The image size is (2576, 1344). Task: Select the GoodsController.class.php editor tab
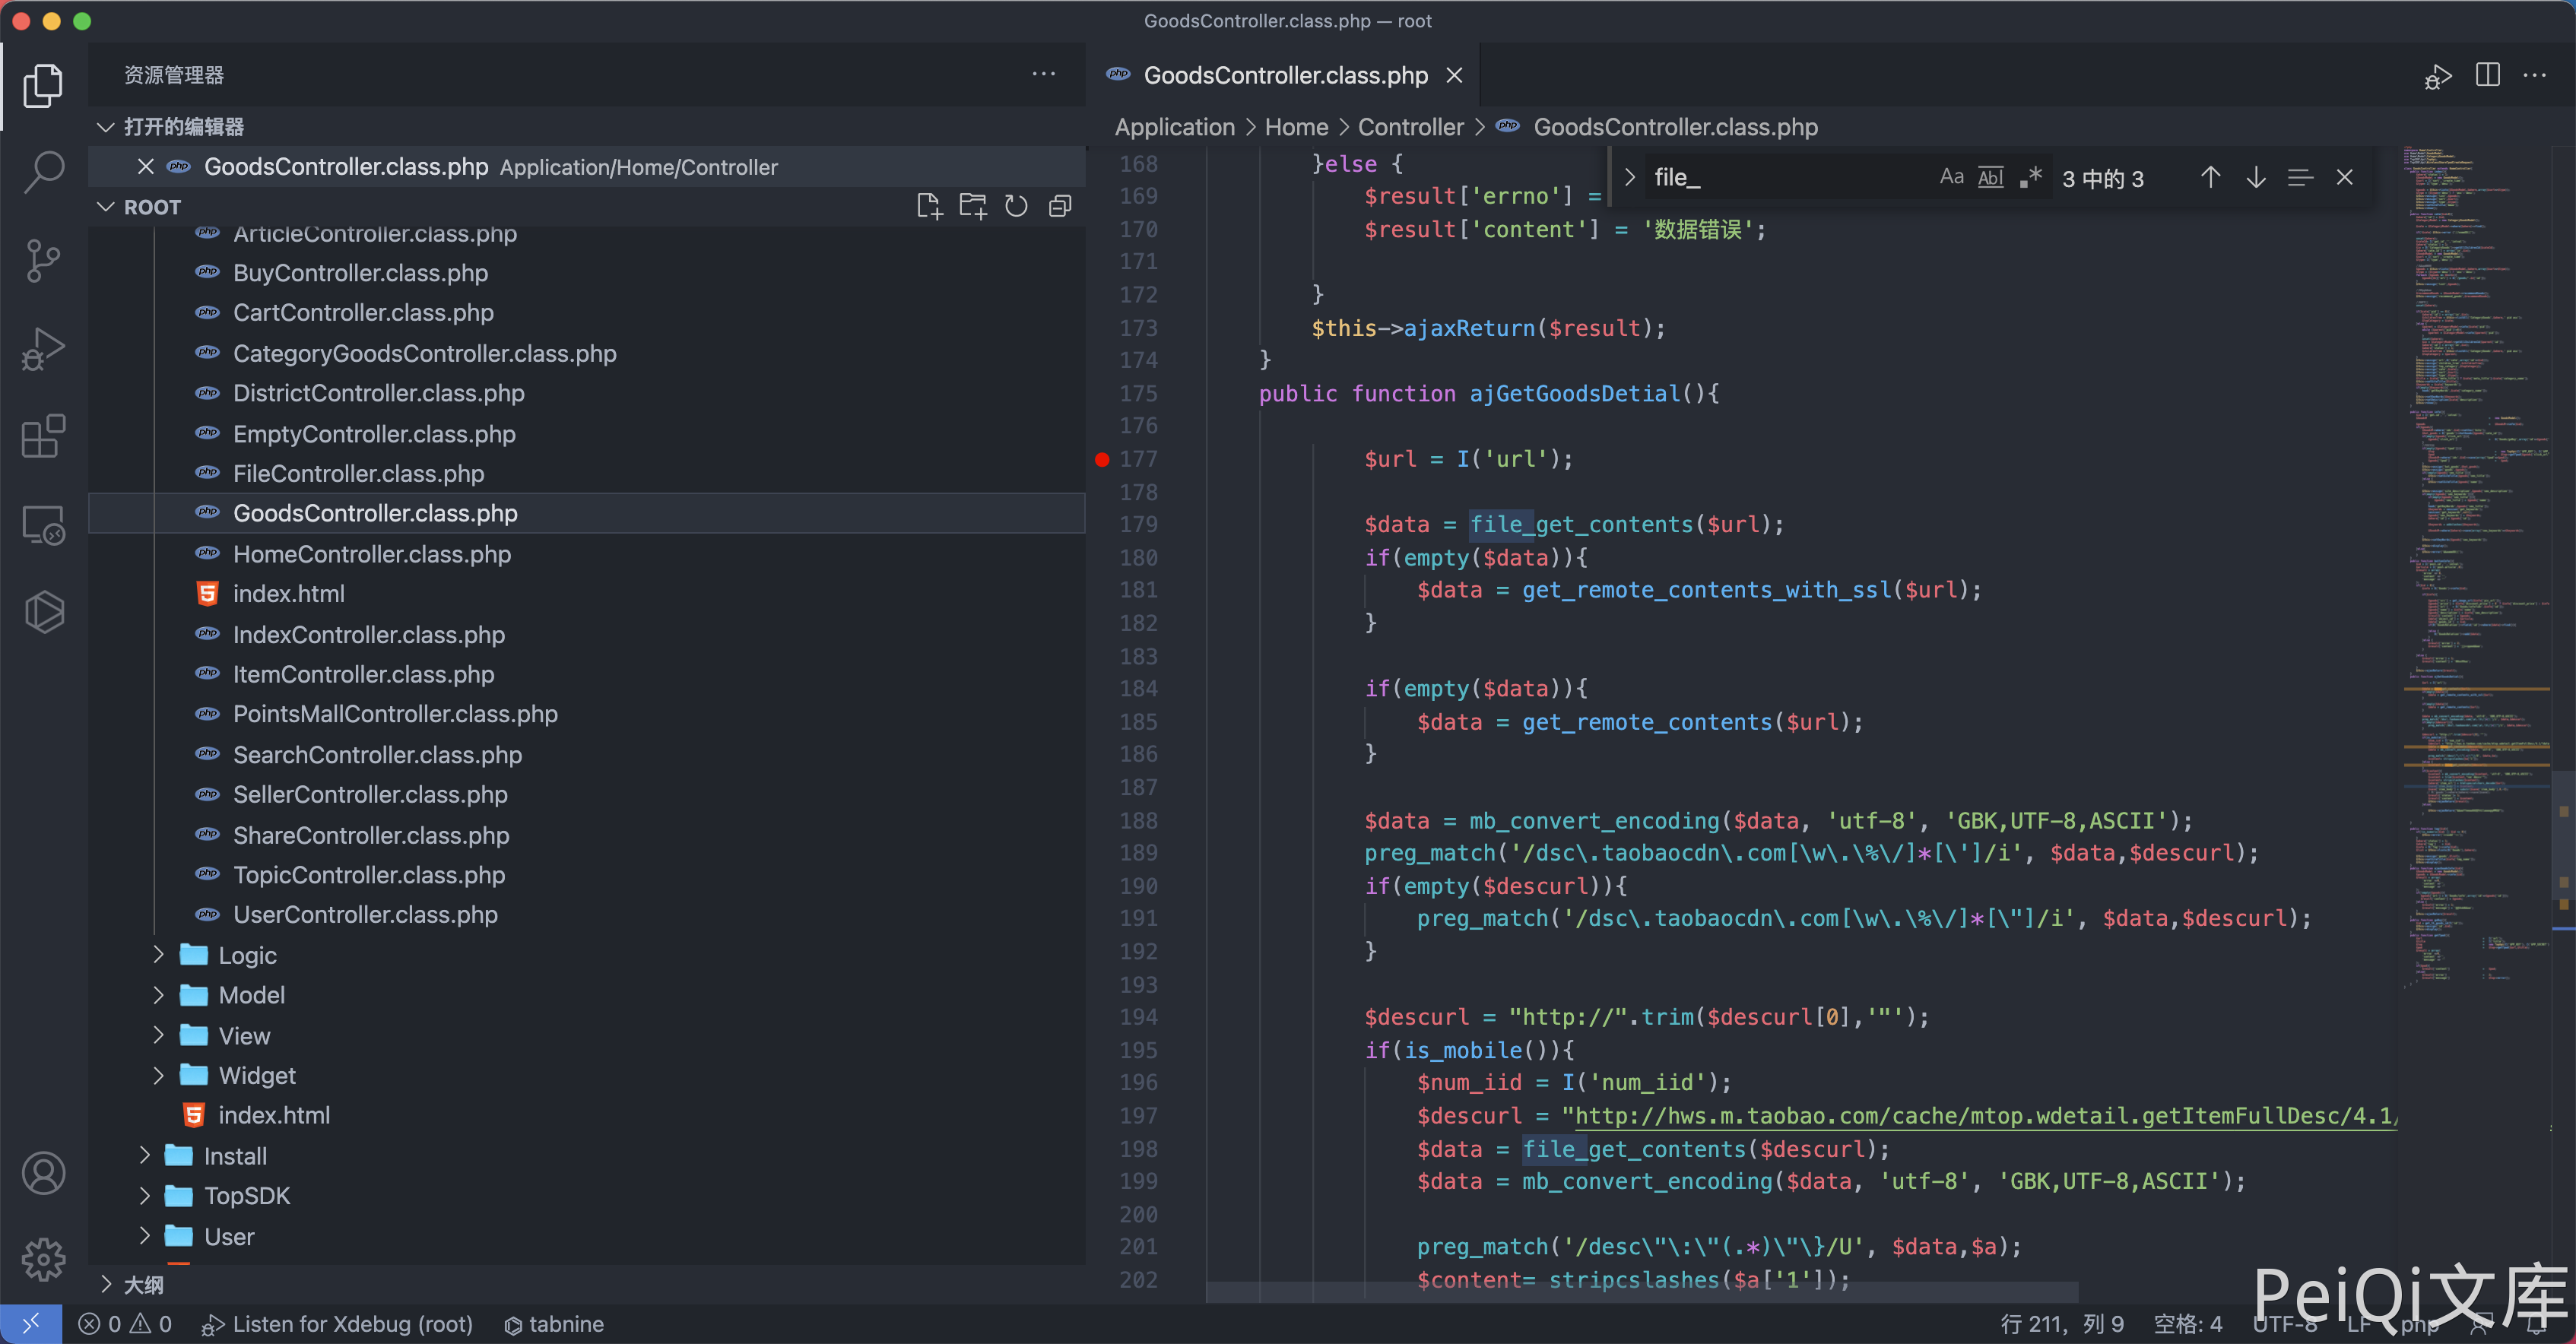click(1284, 75)
